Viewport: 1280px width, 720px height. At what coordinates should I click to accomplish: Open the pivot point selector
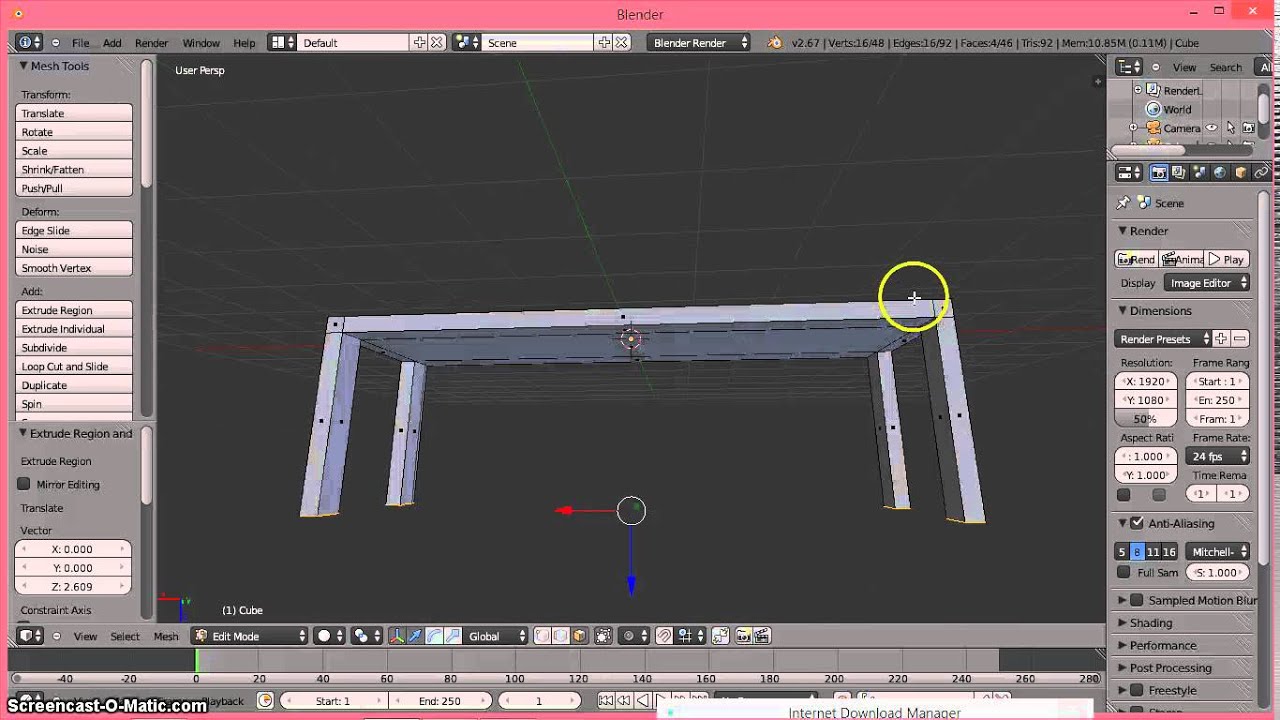[x=367, y=636]
